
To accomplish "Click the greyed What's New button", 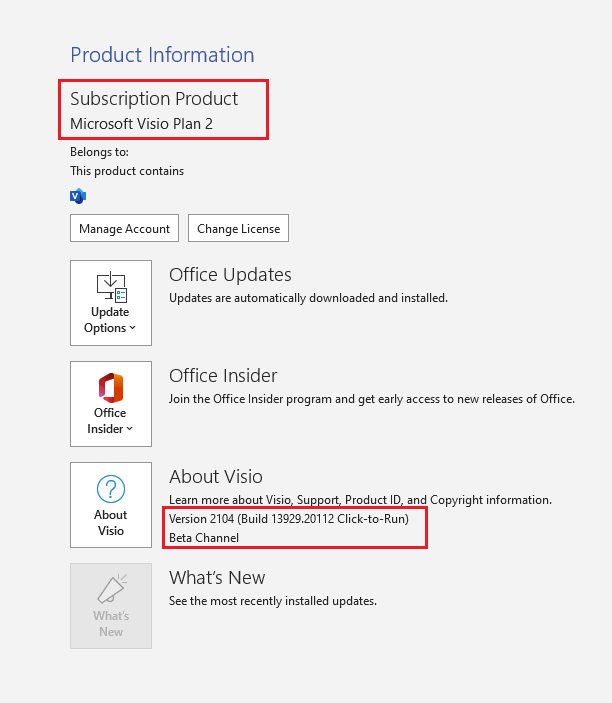I will click(x=111, y=606).
